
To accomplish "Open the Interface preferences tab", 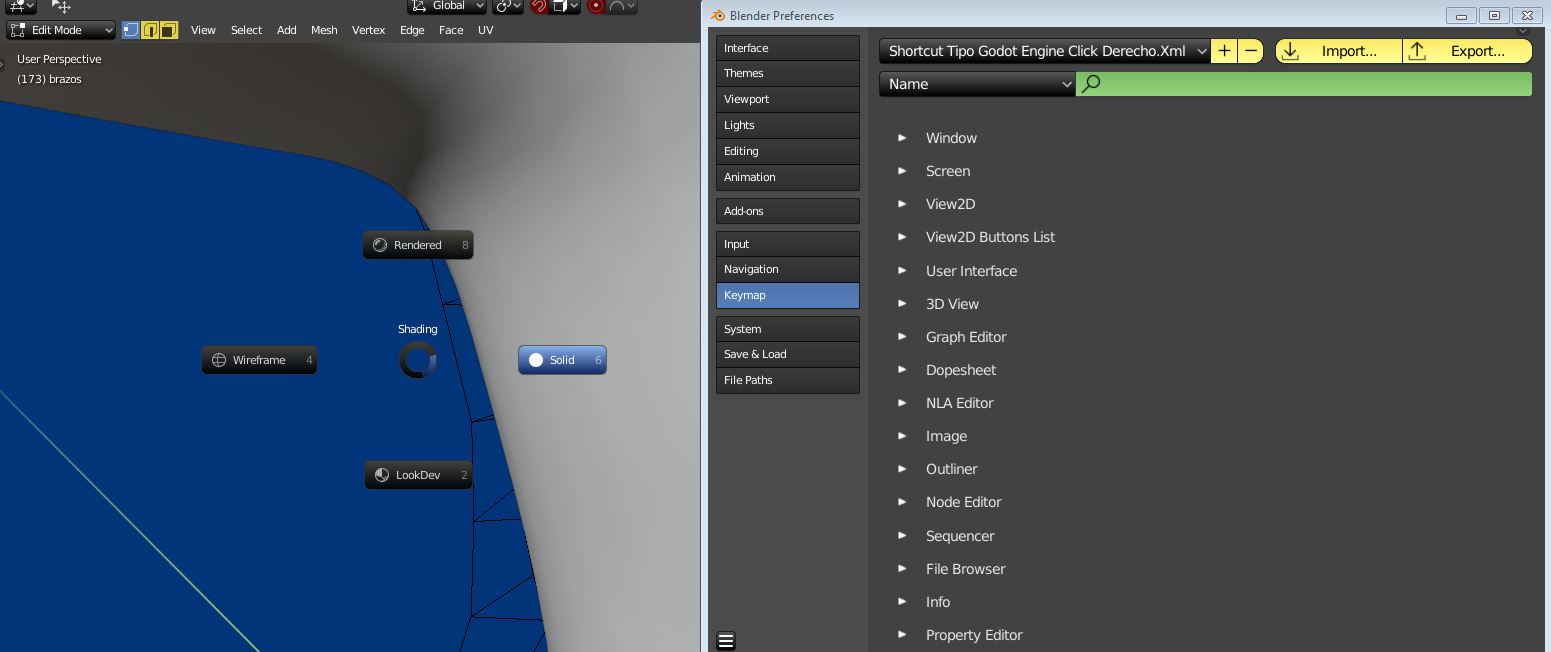I will tap(788, 48).
